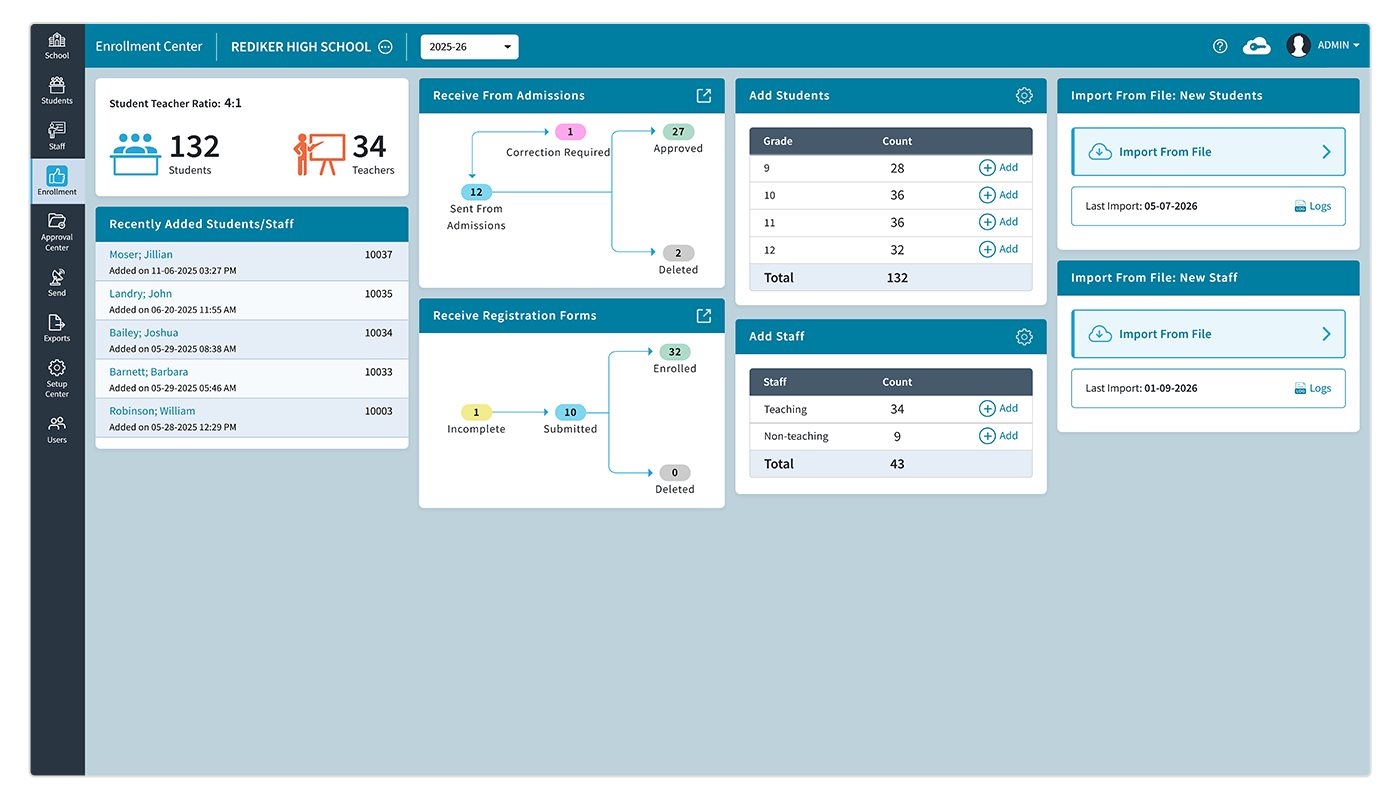The height and width of the screenshot is (800, 1400).
Task: Click the Approved count badge 27
Action: click(x=678, y=132)
